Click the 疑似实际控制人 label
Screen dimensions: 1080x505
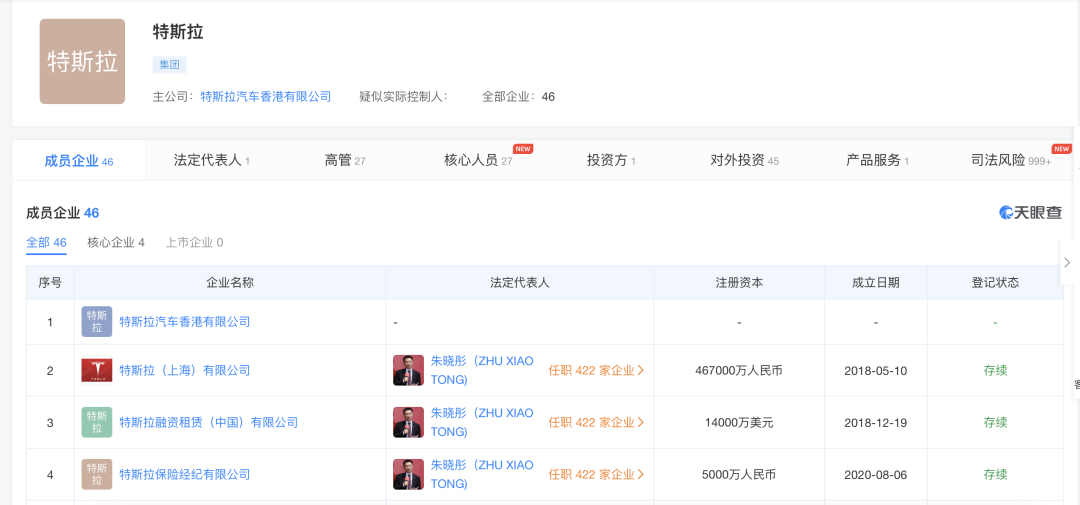click(404, 96)
